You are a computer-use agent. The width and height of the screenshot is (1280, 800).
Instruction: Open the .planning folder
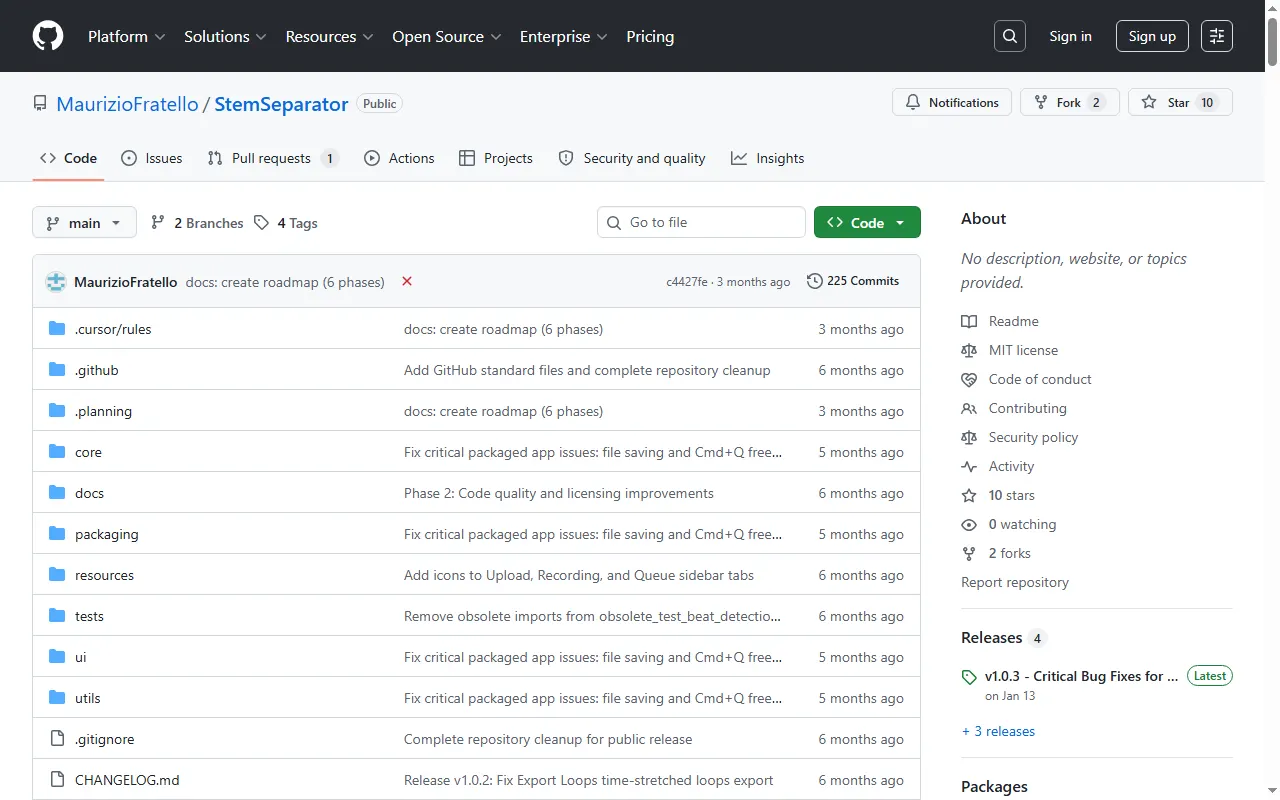(x=103, y=411)
